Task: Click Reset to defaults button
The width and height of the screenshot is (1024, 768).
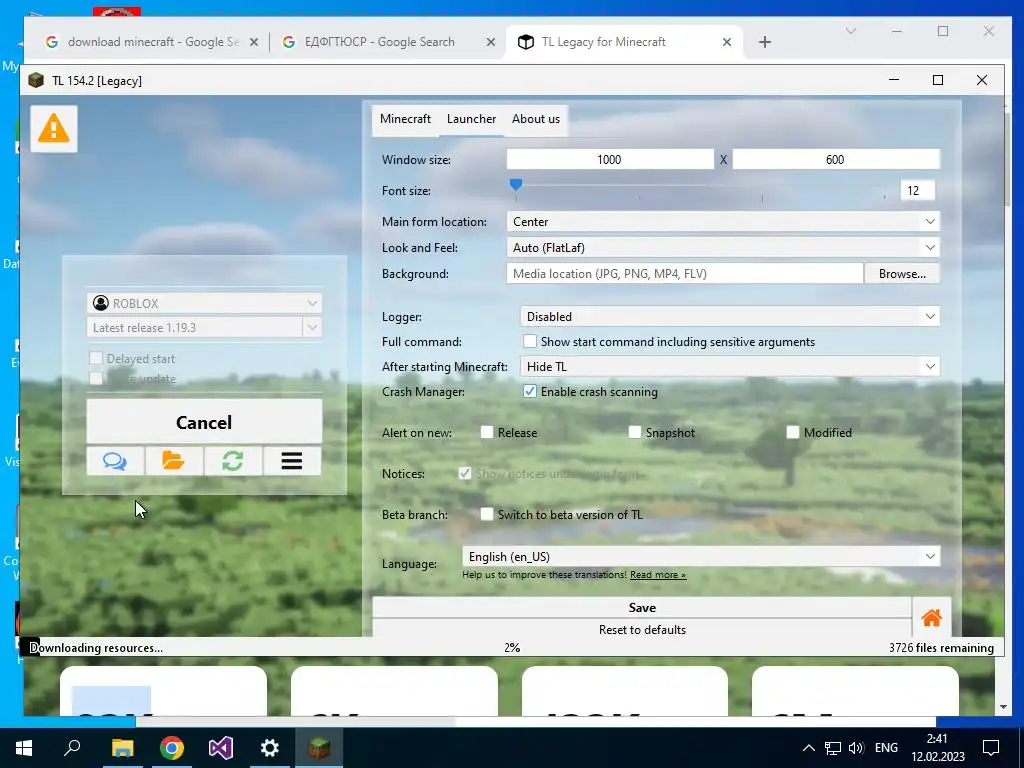Action: (x=642, y=630)
